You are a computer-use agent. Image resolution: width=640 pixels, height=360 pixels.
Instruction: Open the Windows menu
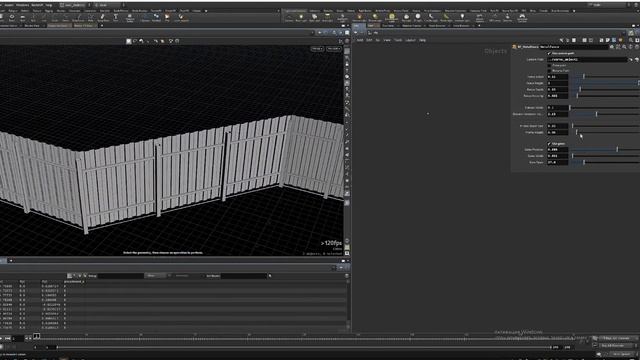tap(22, 5)
